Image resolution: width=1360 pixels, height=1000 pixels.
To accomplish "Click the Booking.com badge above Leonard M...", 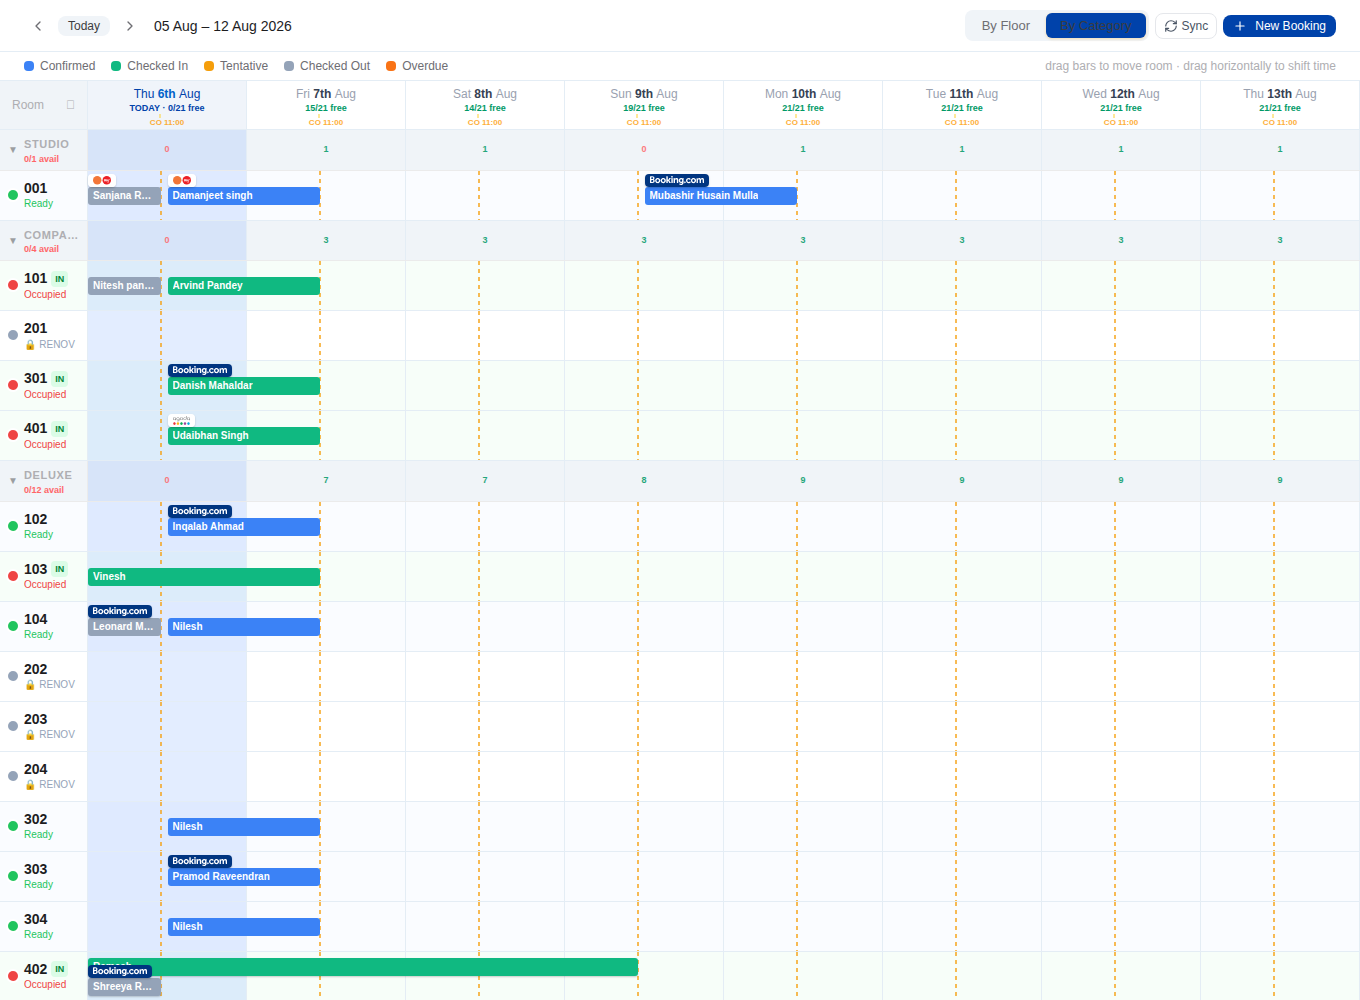I will (120, 611).
